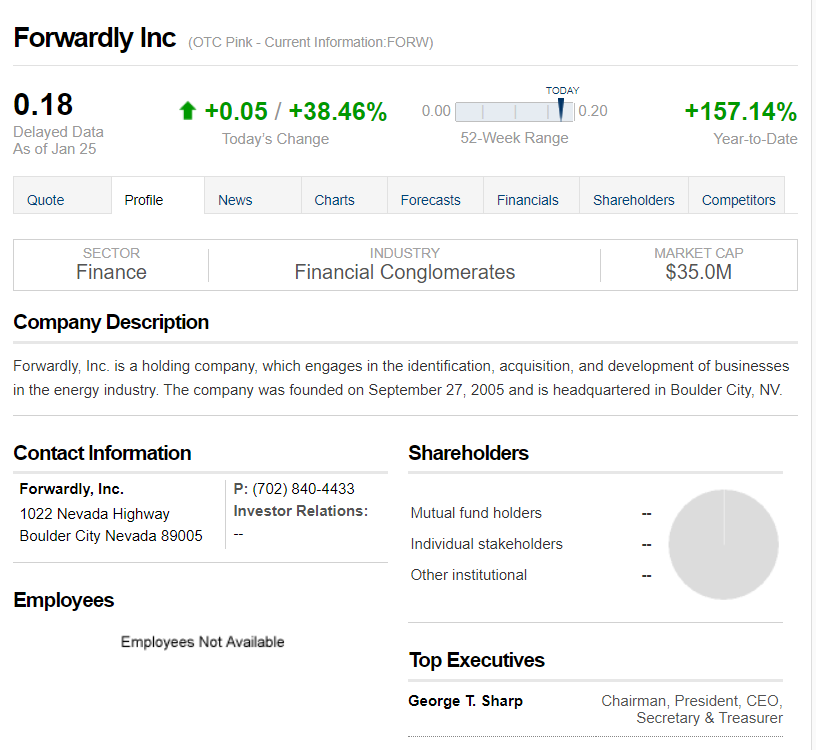Open the Competitors tab
The height and width of the screenshot is (750, 816).
[x=739, y=200]
